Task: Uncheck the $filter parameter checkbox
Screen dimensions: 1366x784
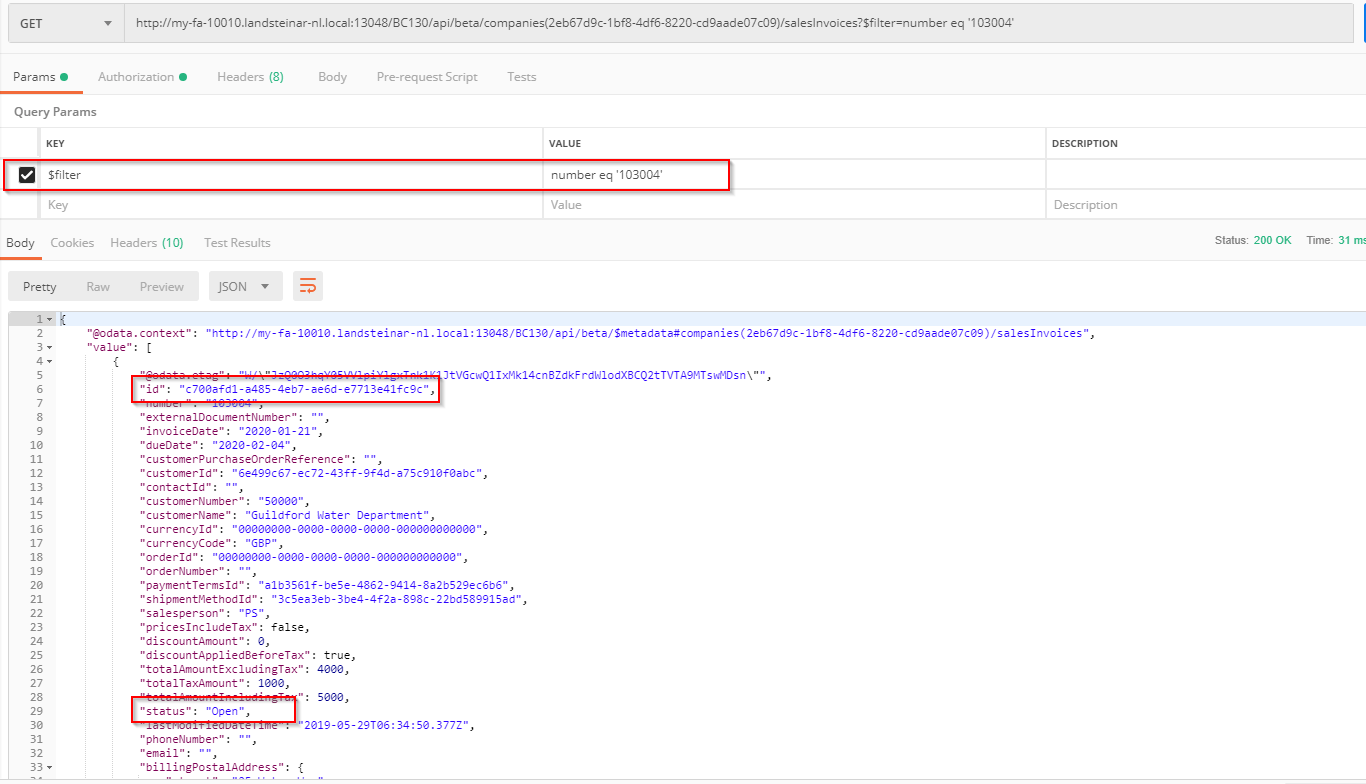Action: [27, 175]
